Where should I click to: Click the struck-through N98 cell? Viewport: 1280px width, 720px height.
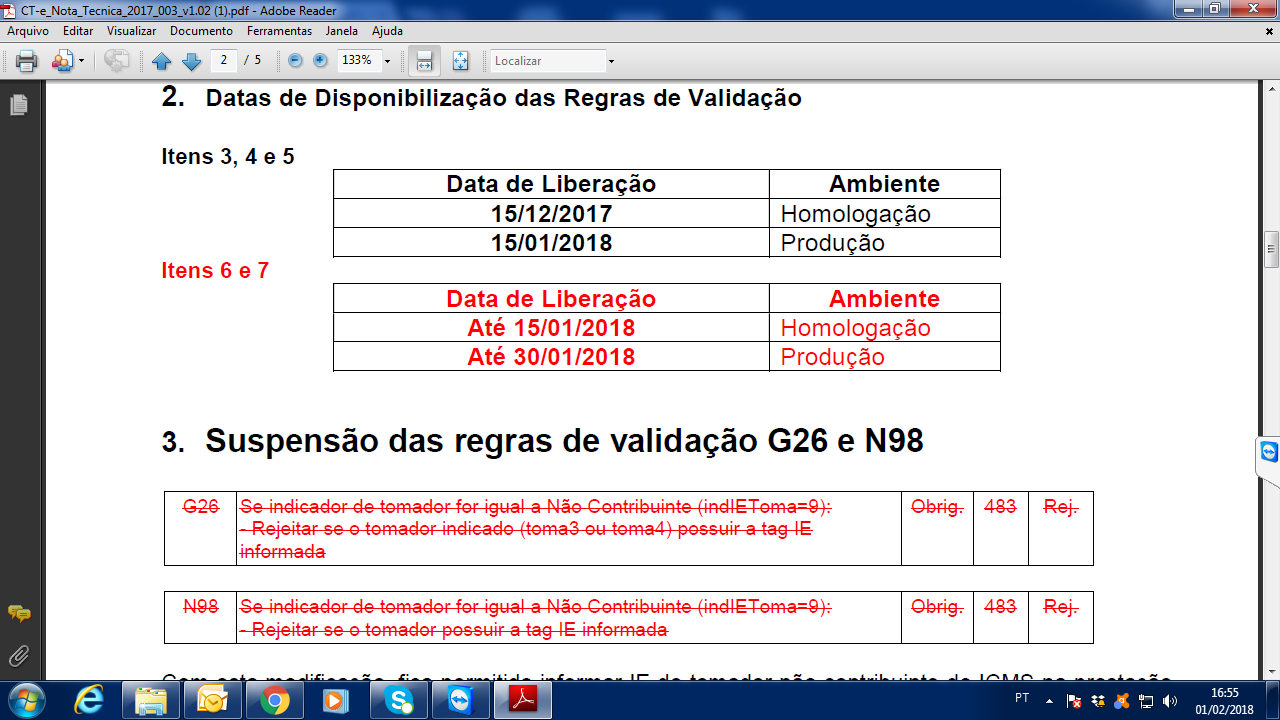pyautogui.click(x=200, y=617)
